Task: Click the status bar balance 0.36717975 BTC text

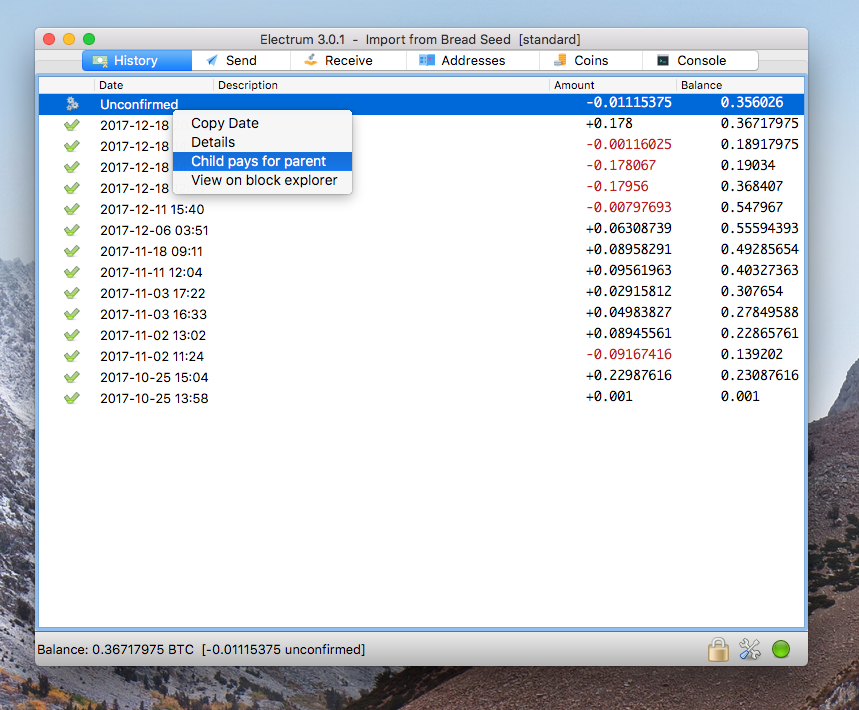Action: tap(143, 650)
